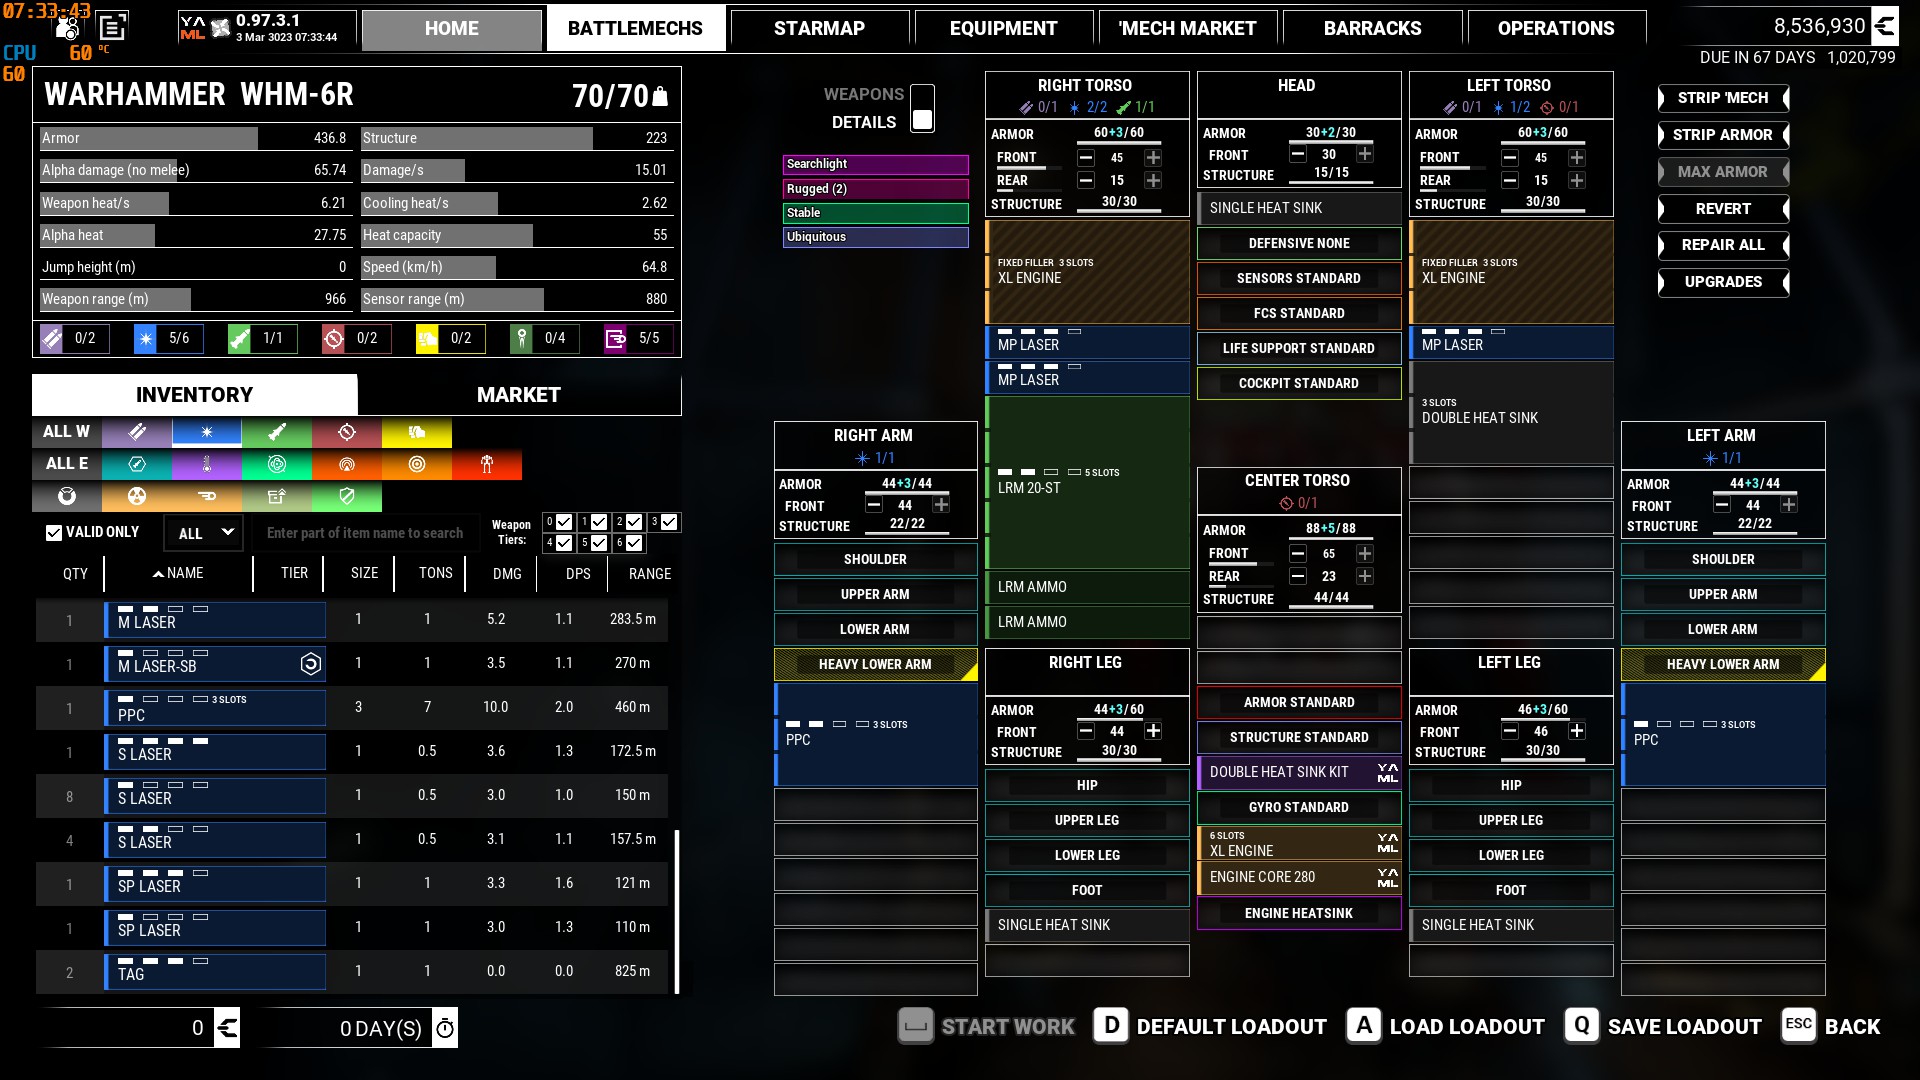Click the SAVE LOADOUT button
The height and width of the screenshot is (1080, 1920).
[1684, 1027]
